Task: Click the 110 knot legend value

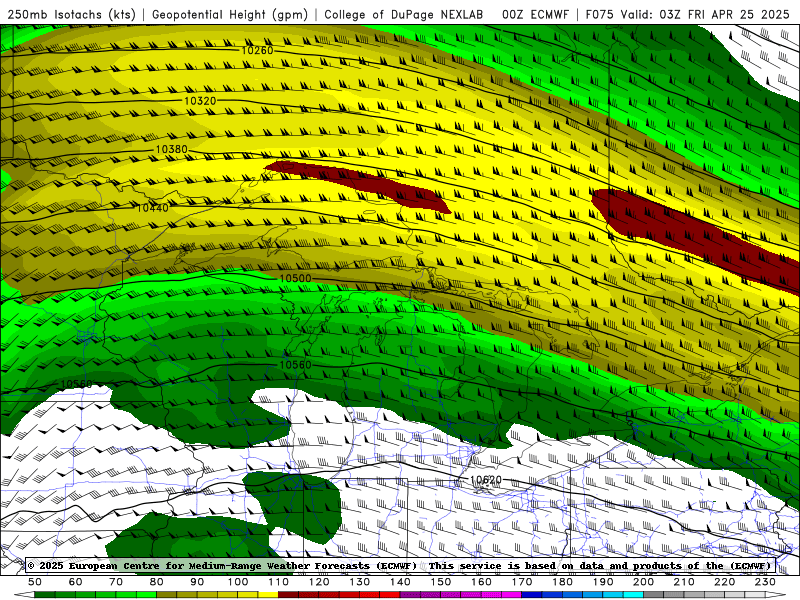Action: pyautogui.click(x=278, y=582)
